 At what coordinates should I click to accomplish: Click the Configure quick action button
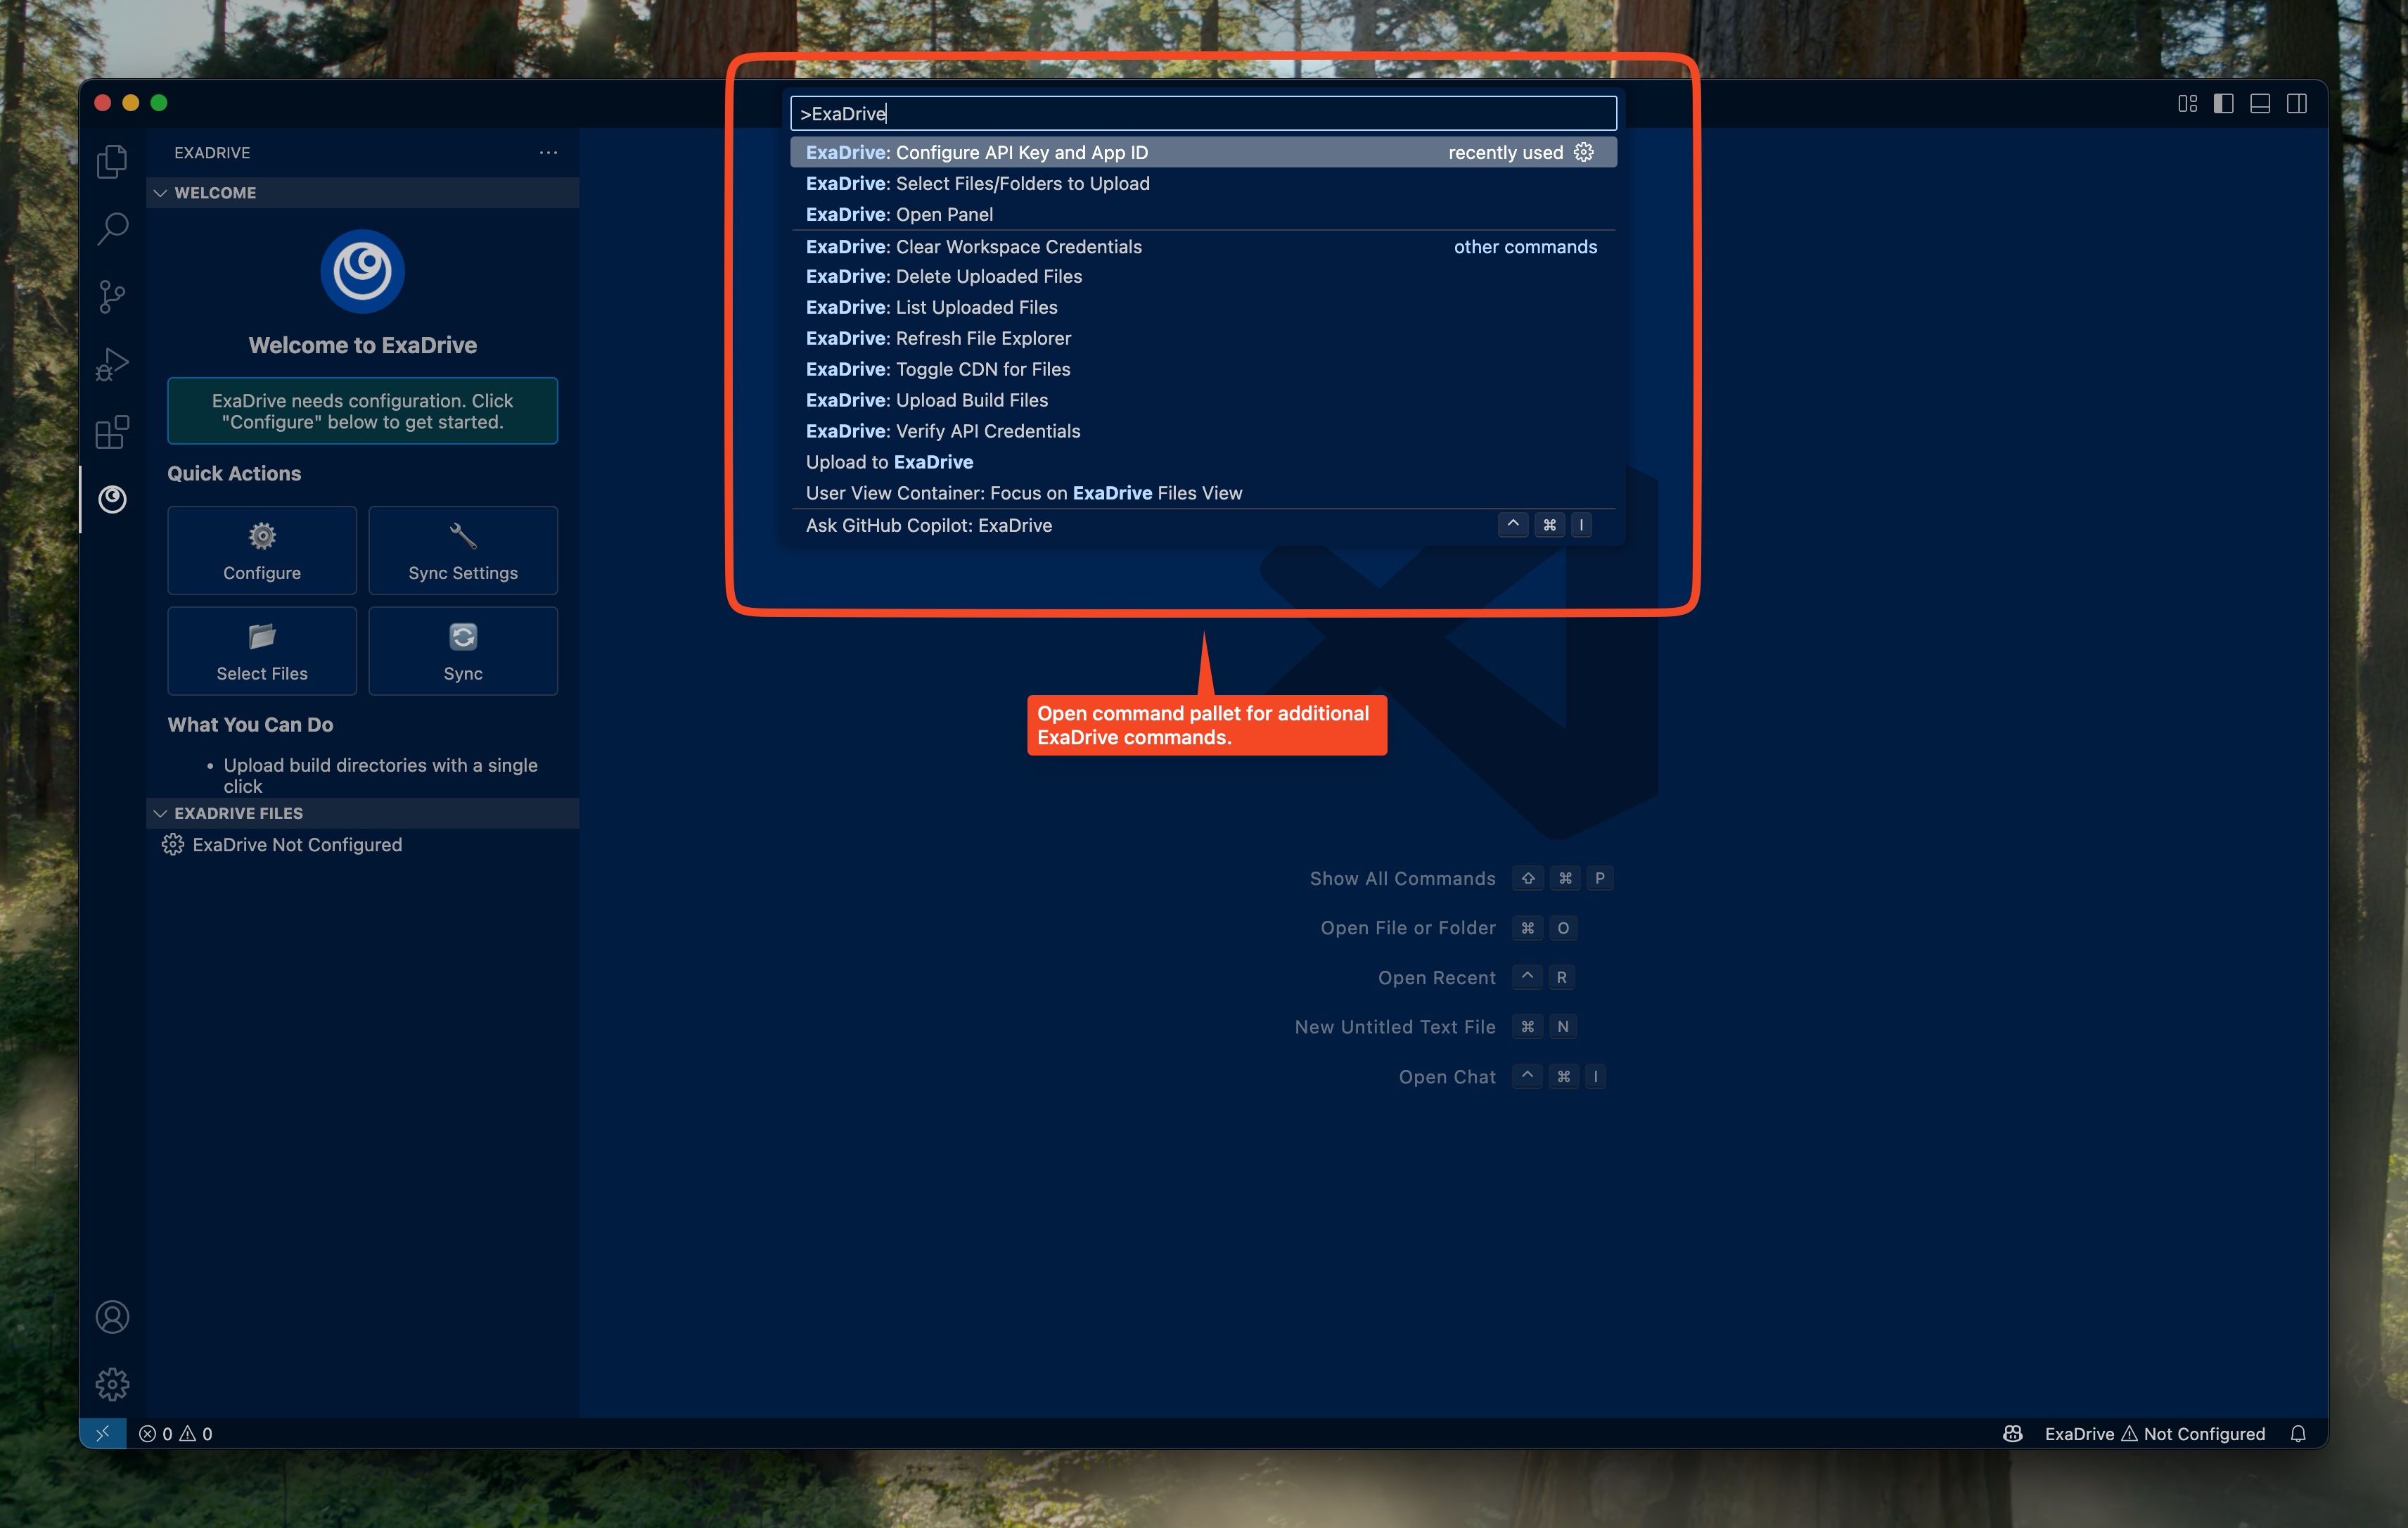point(262,550)
